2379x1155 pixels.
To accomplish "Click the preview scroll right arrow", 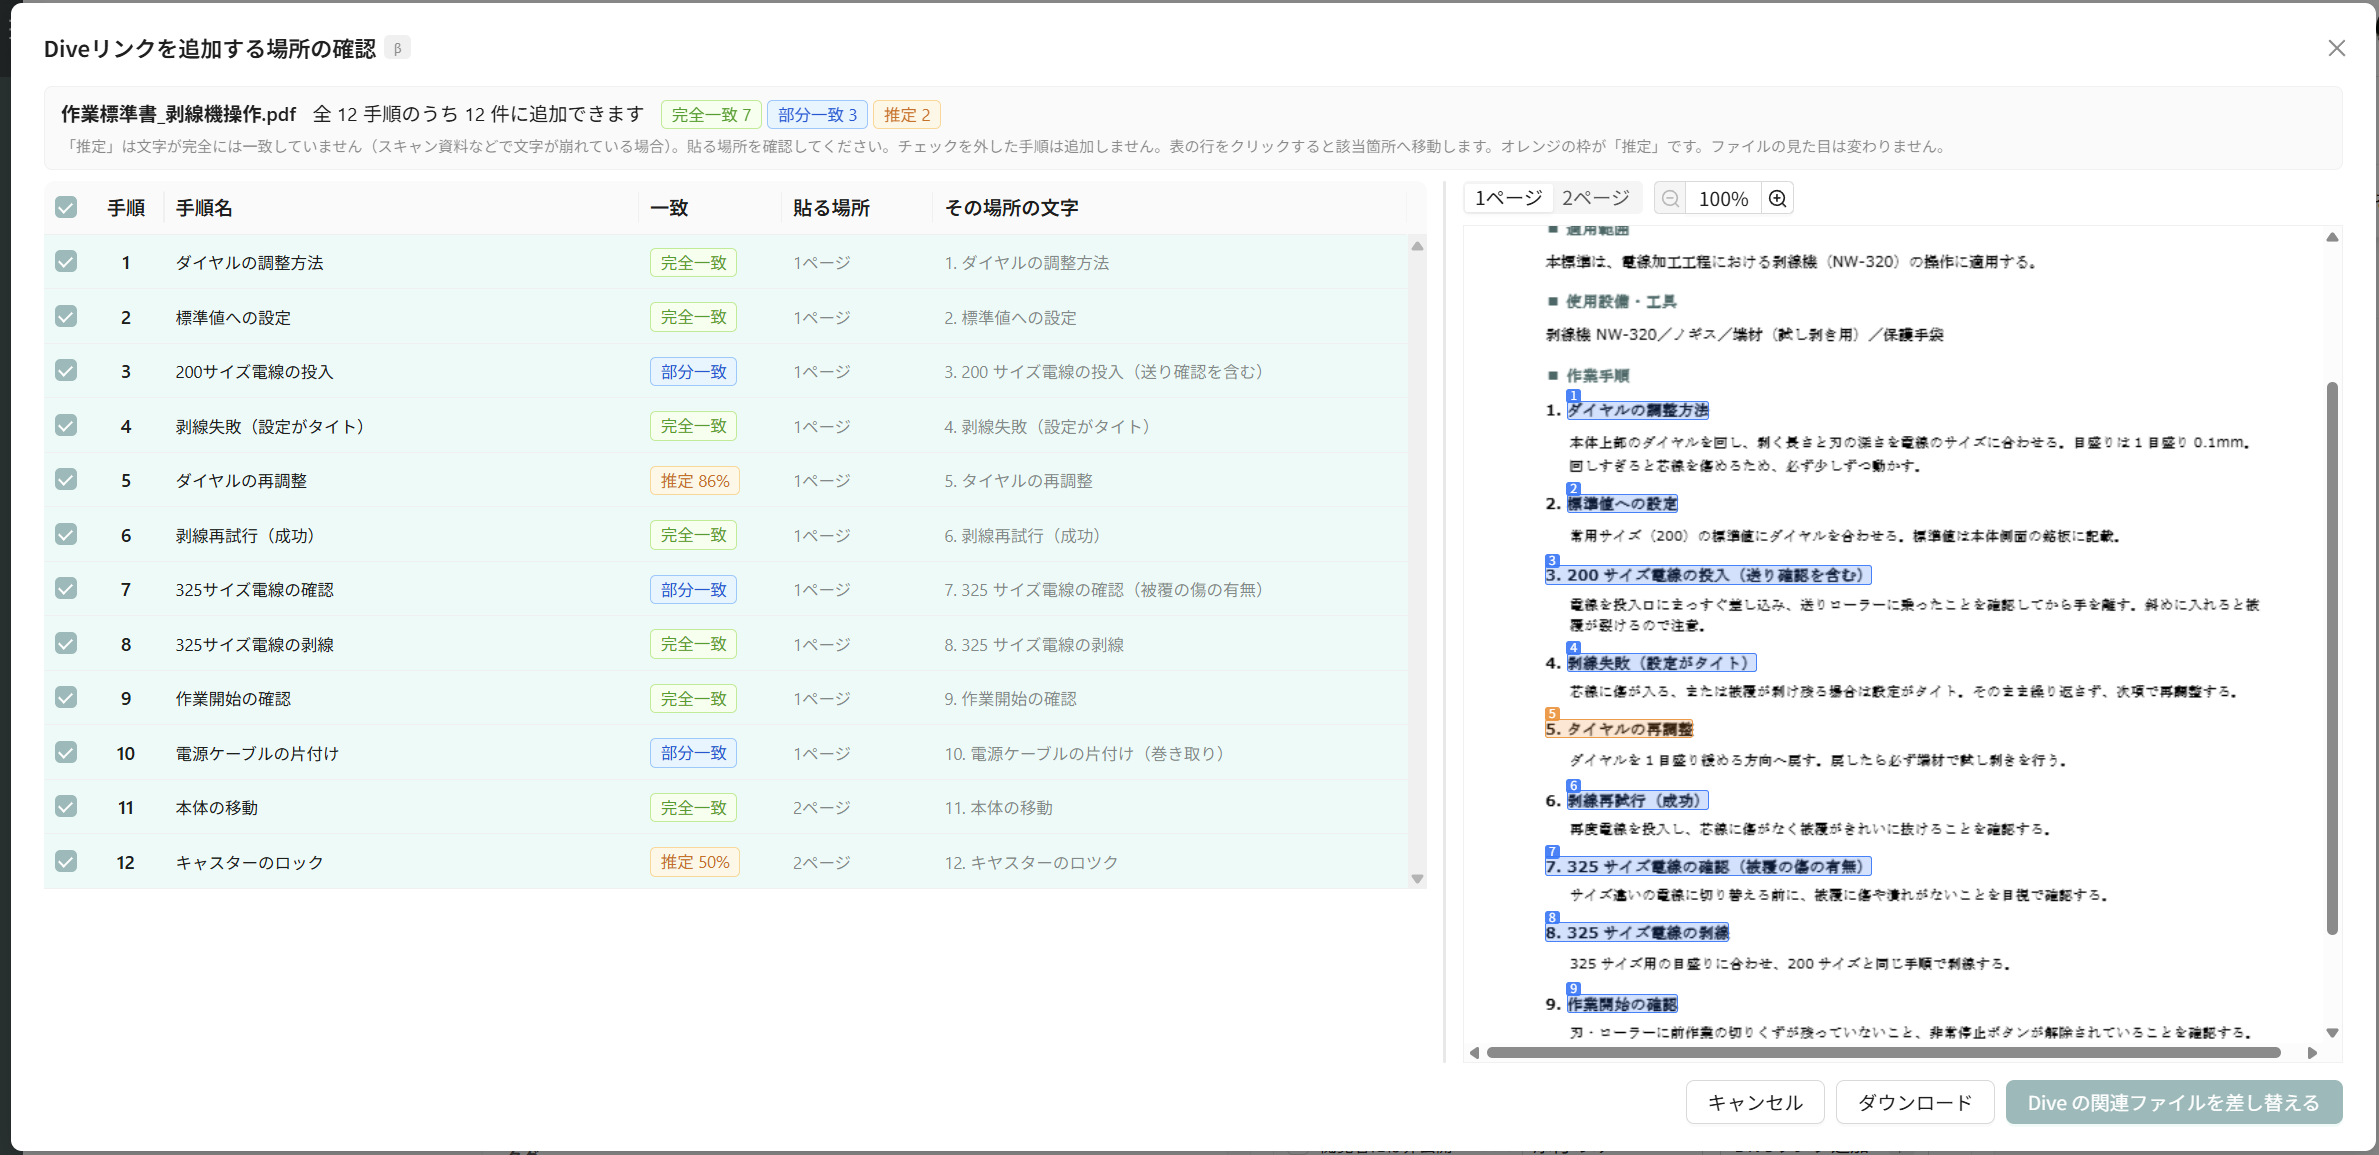I will [x=2312, y=1052].
